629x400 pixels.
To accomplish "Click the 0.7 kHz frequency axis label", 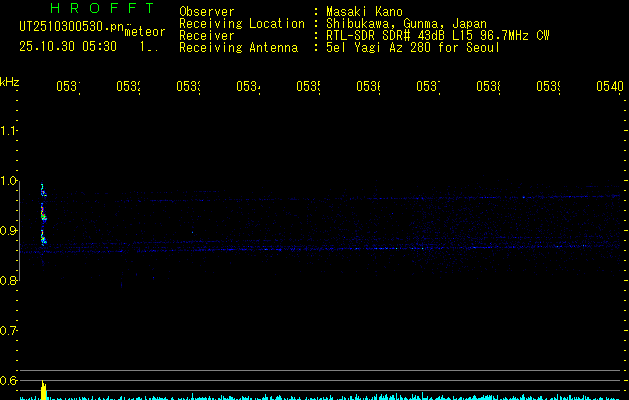I will [x=9, y=331].
